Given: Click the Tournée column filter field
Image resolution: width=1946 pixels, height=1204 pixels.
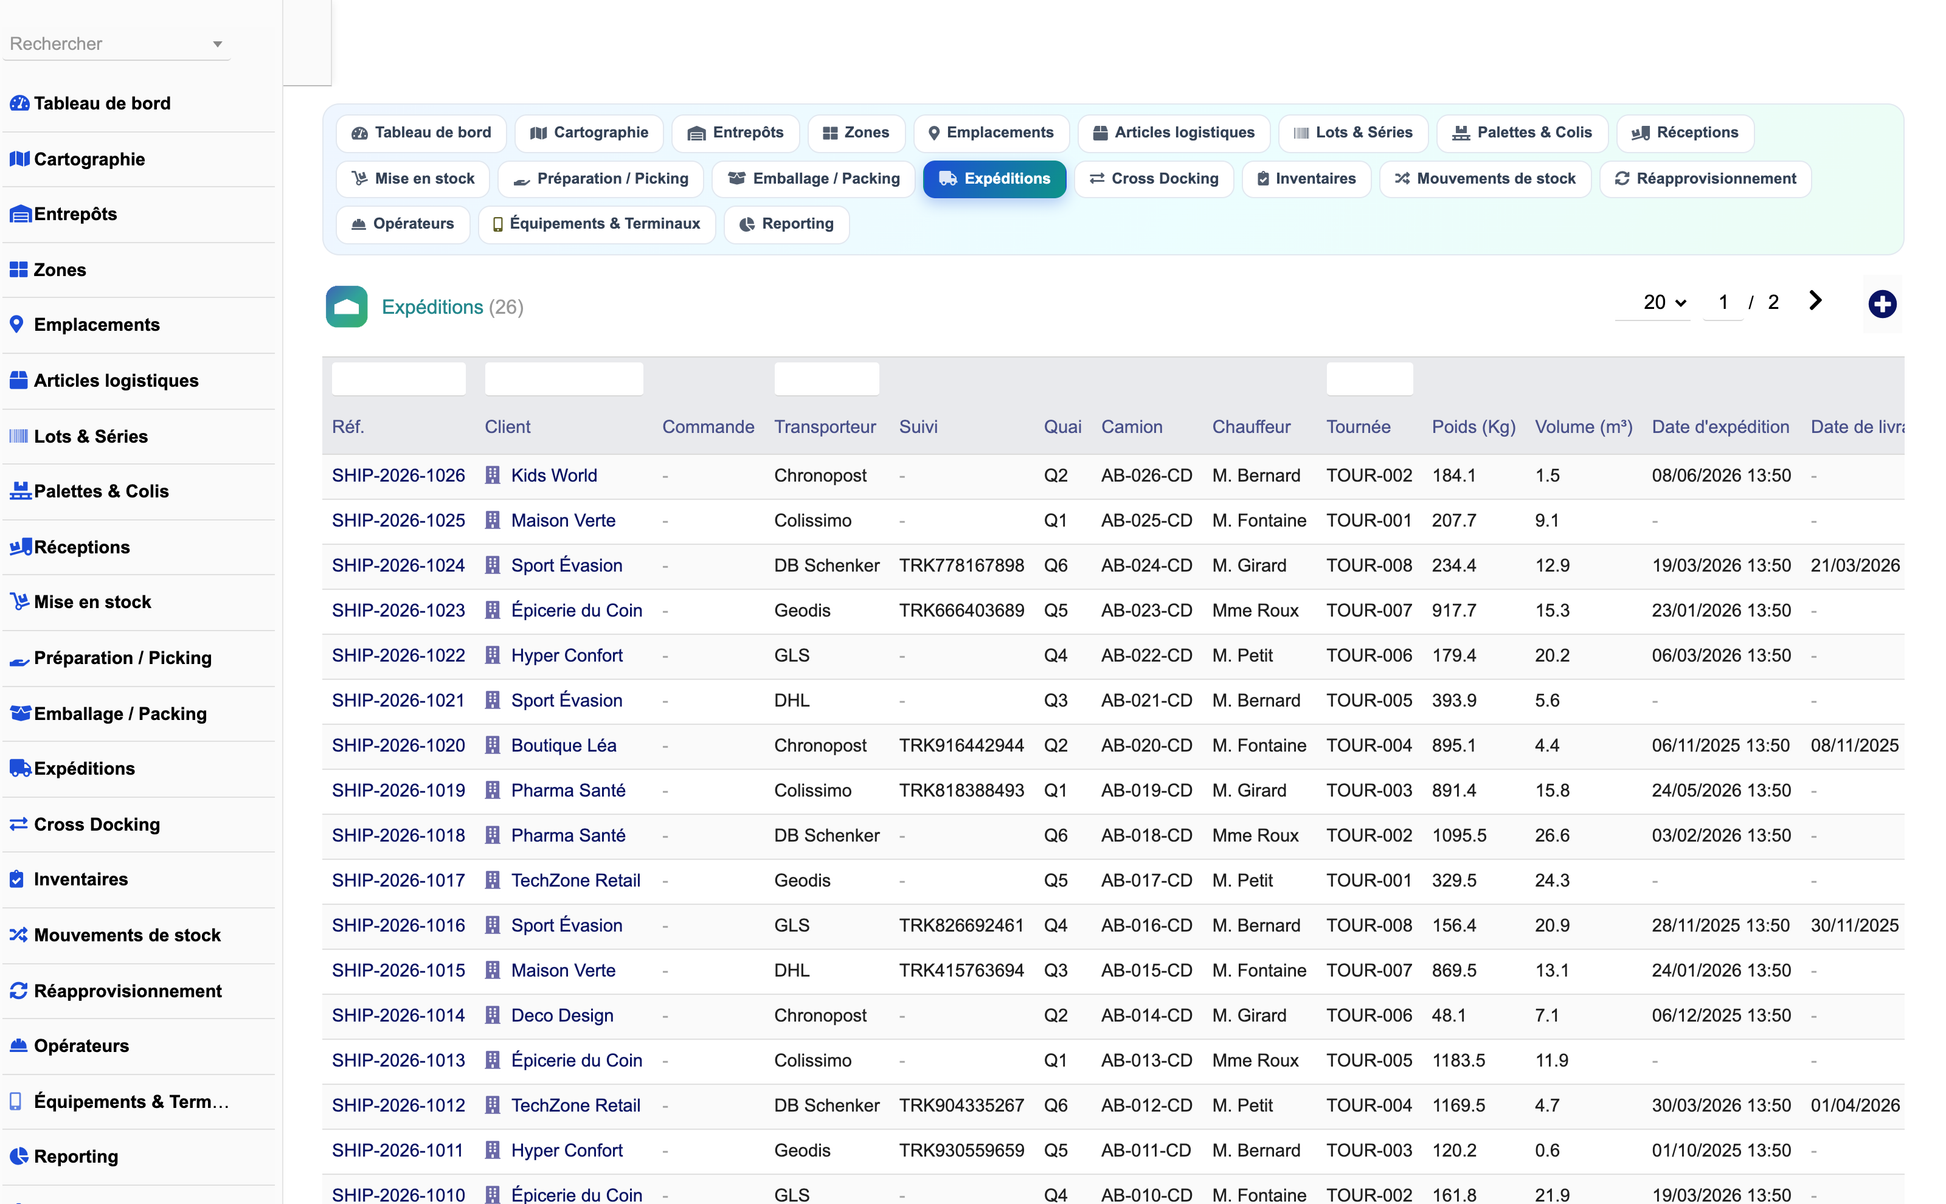Looking at the screenshot, I should (x=1369, y=379).
